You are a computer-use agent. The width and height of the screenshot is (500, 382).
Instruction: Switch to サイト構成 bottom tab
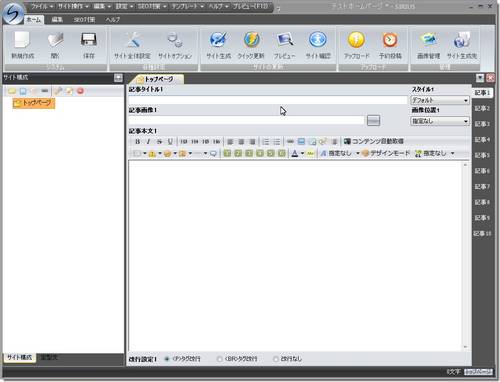tap(19, 357)
